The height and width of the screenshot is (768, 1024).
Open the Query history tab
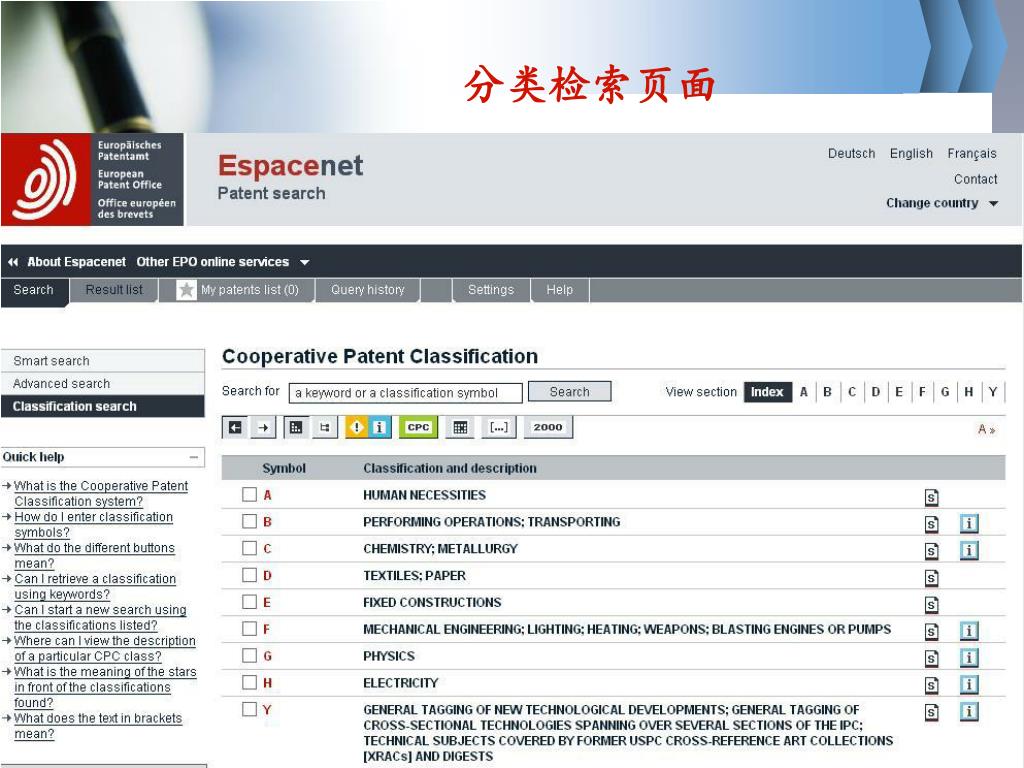(368, 290)
